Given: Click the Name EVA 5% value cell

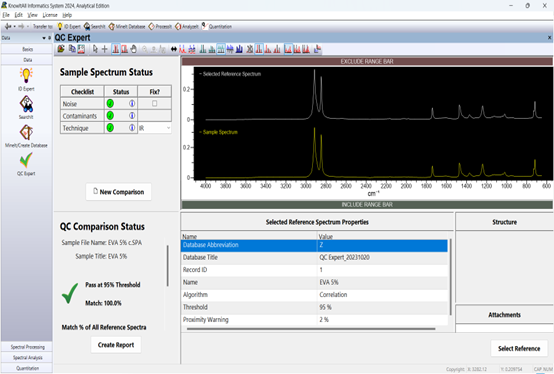Looking at the screenshot, I should tap(382, 282).
